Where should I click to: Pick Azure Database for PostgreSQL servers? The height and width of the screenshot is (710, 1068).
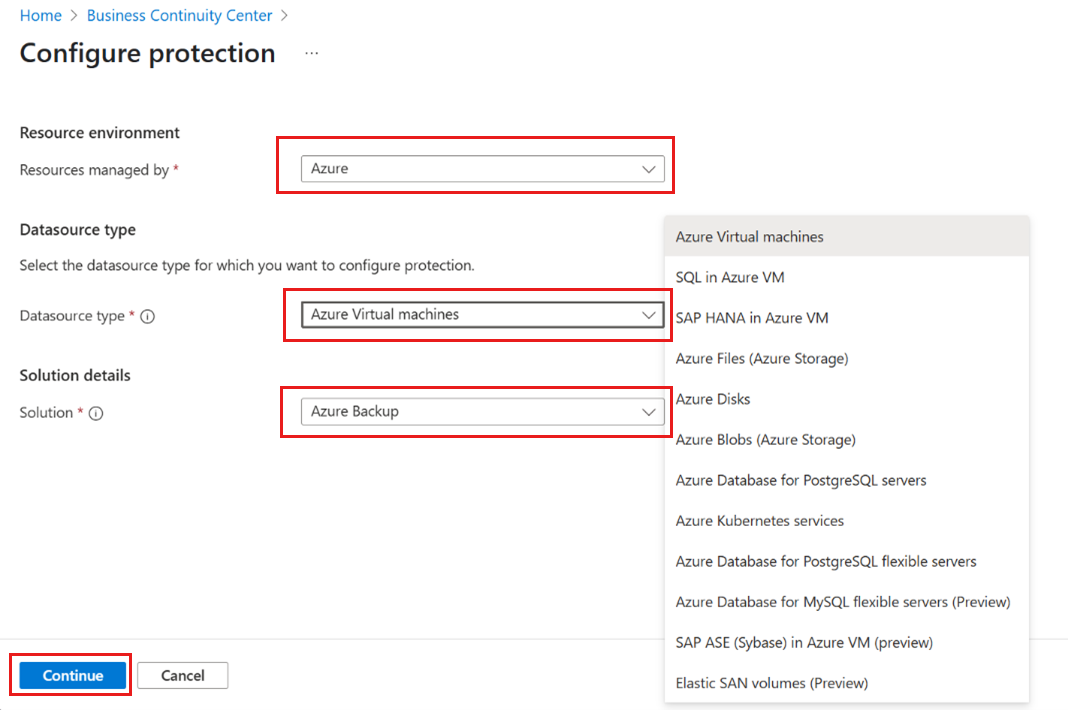pyautogui.click(x=847, y=480)
